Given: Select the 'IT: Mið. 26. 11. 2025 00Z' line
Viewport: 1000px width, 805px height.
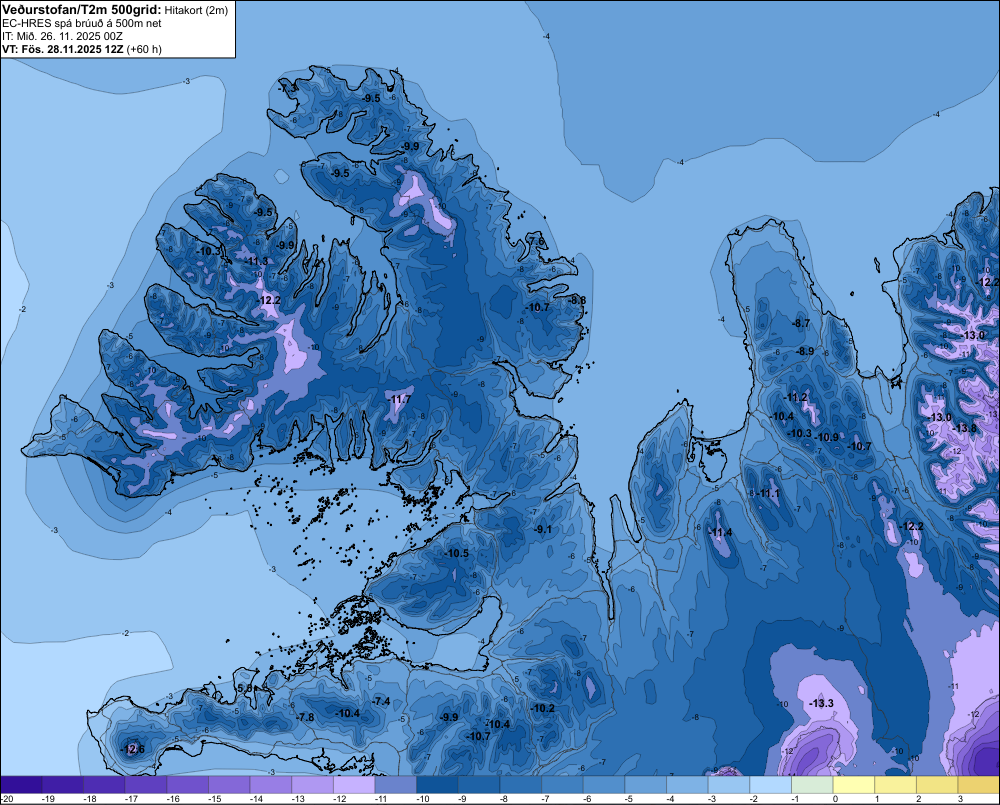Looking at the screenshot, I should (x=62, y=36).
